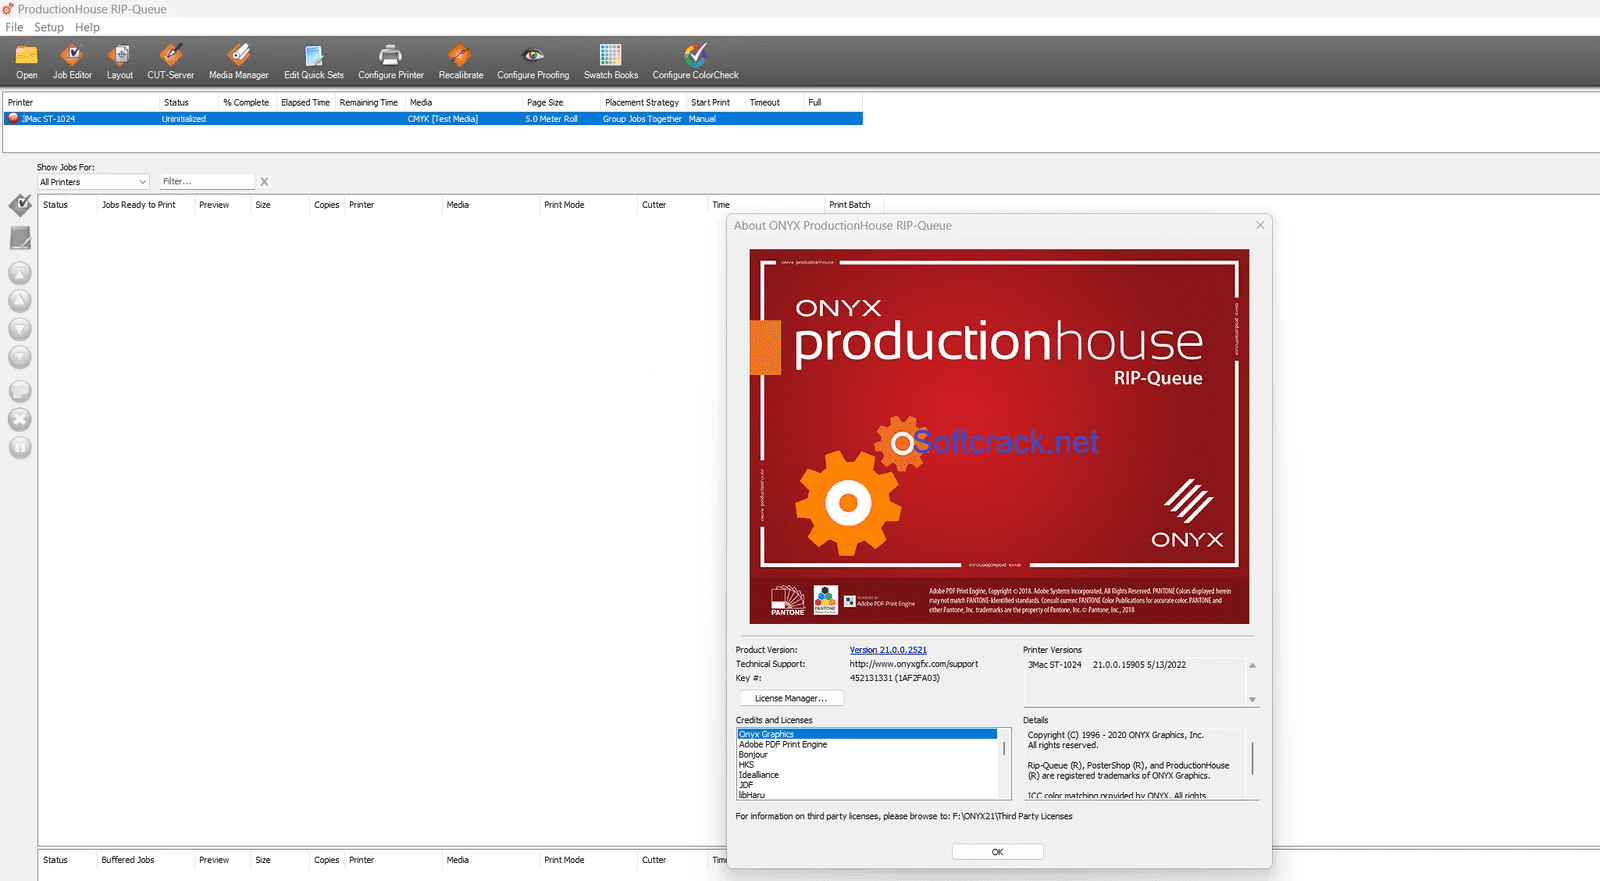1600x881 pixels.
Task: Open the File menu
Action: tap(14, 27)
